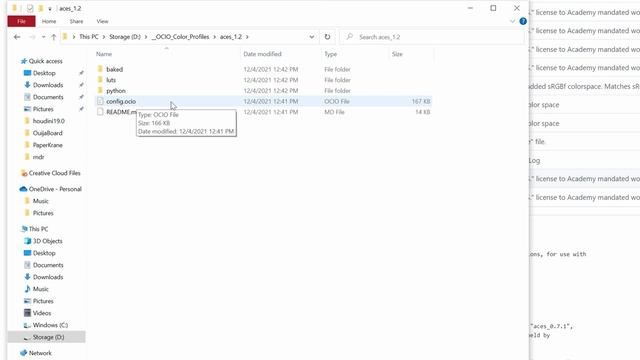This screenshot has width=640, height=360.
Task: Refresh the aces_1.2 folder view
Action: coord(327,37)
